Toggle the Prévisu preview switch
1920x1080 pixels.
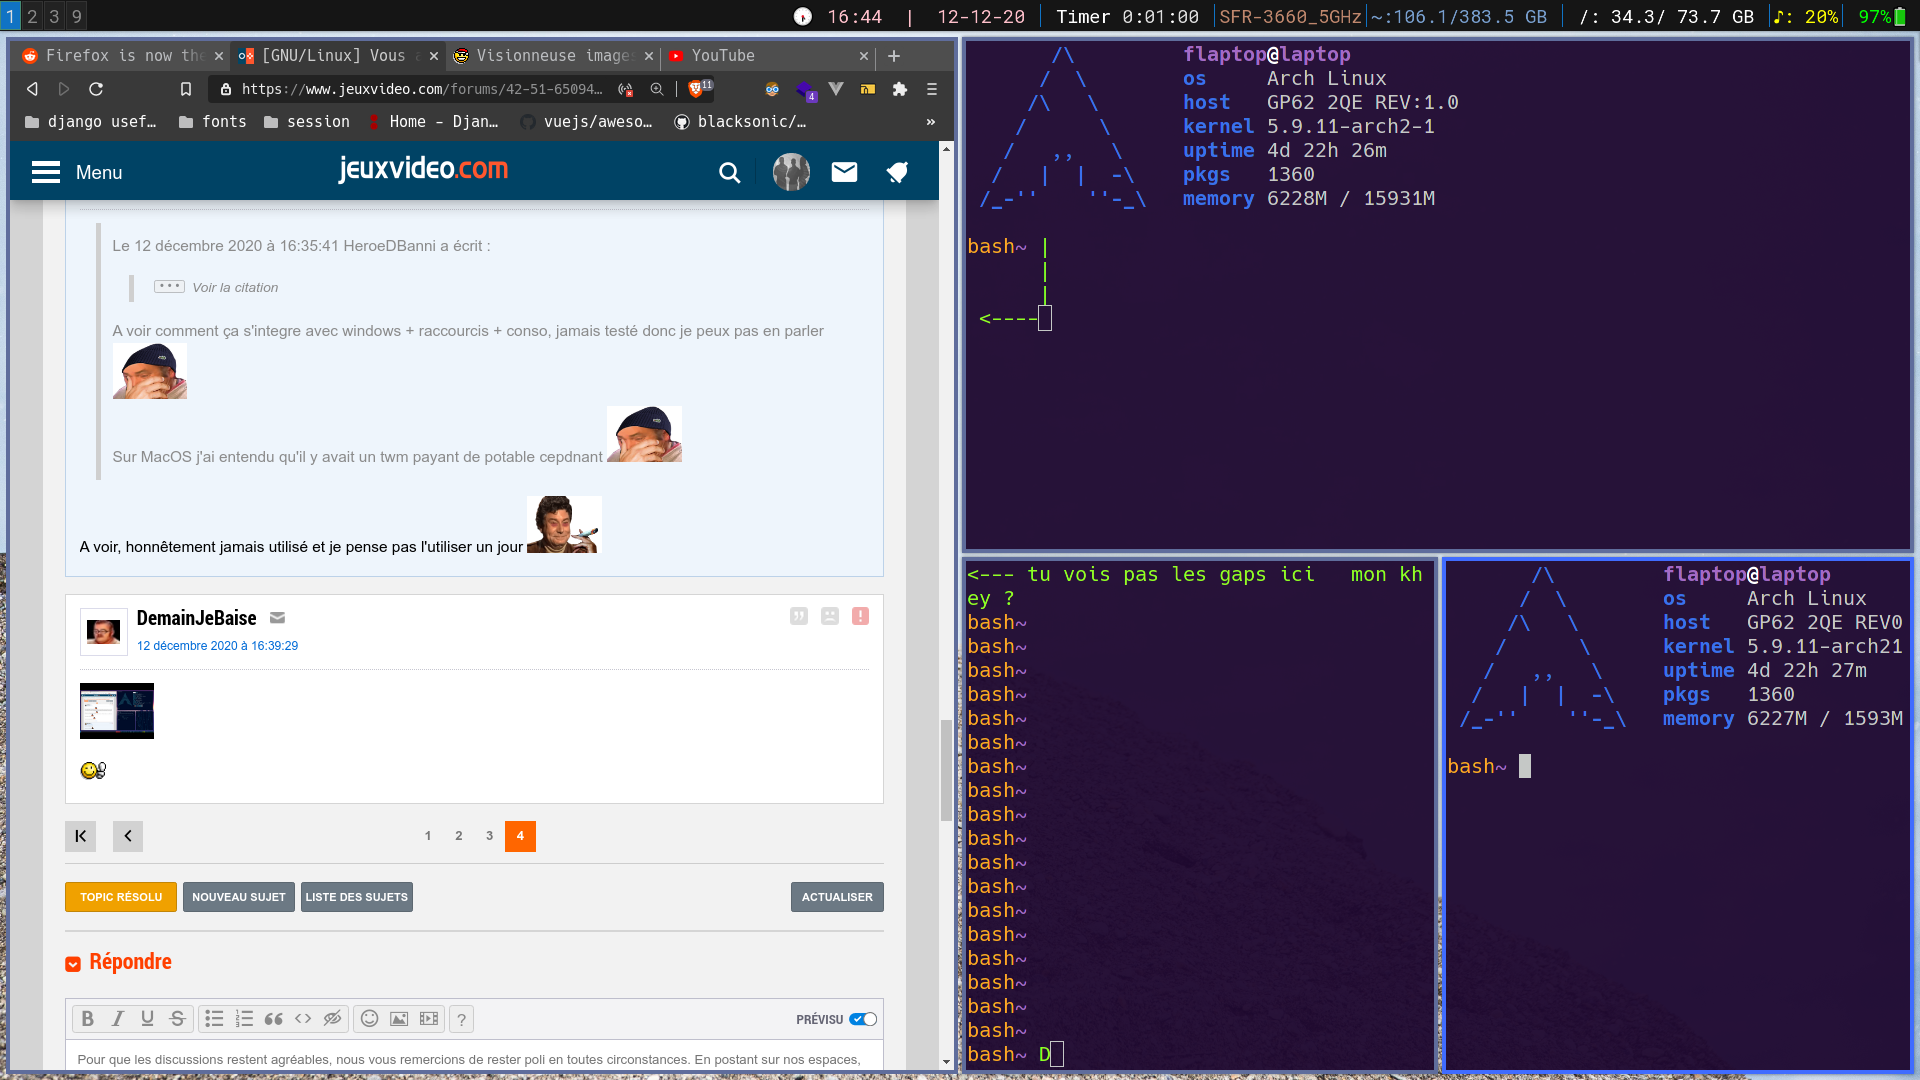click(x=862, y=1019)
